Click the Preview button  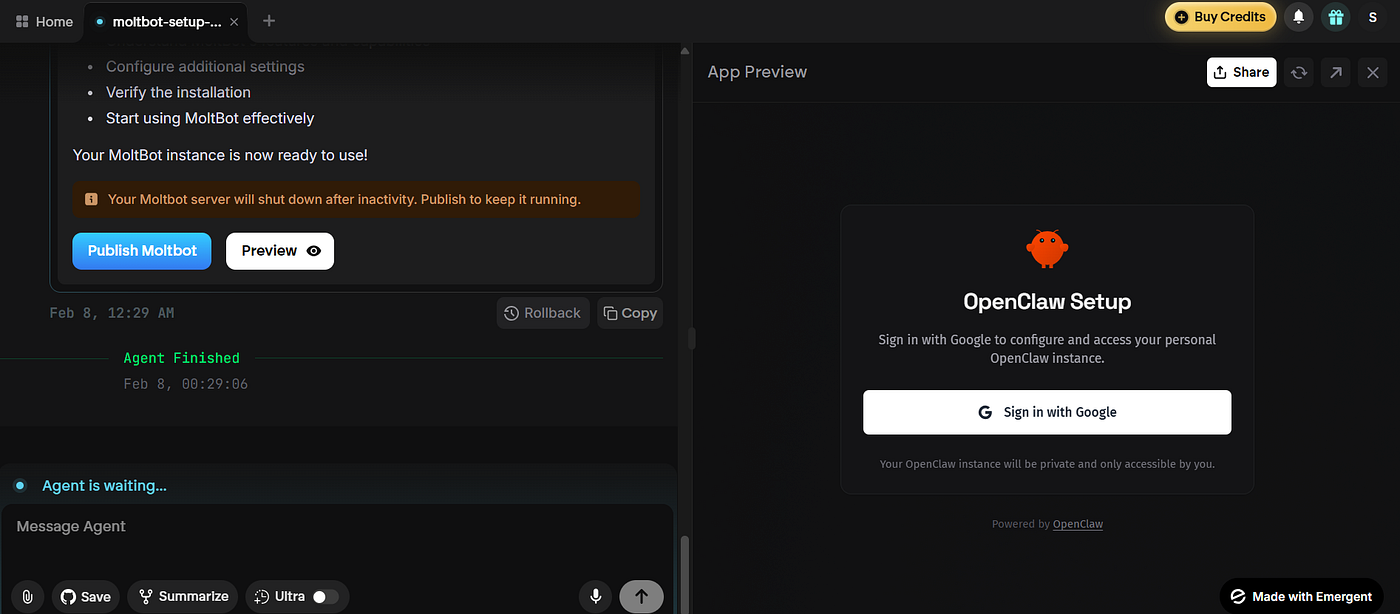coord(280,251)
